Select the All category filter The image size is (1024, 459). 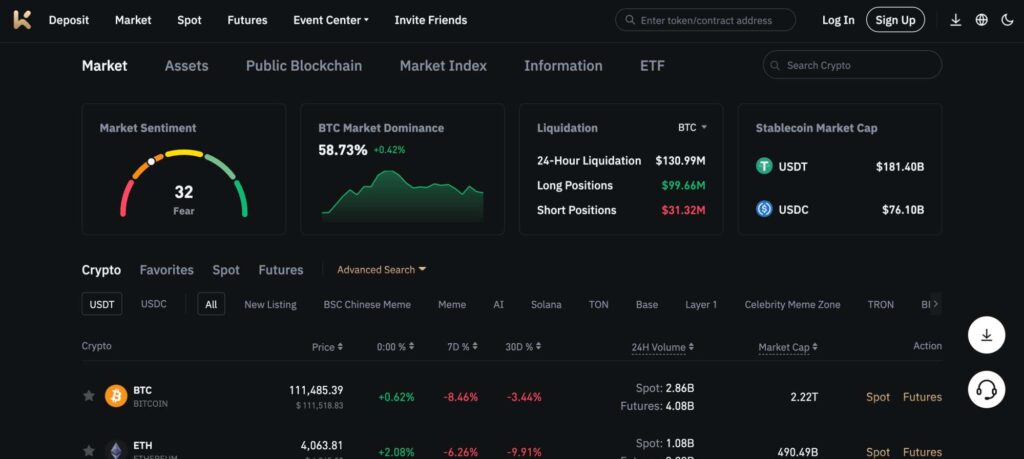click(211, 304)
